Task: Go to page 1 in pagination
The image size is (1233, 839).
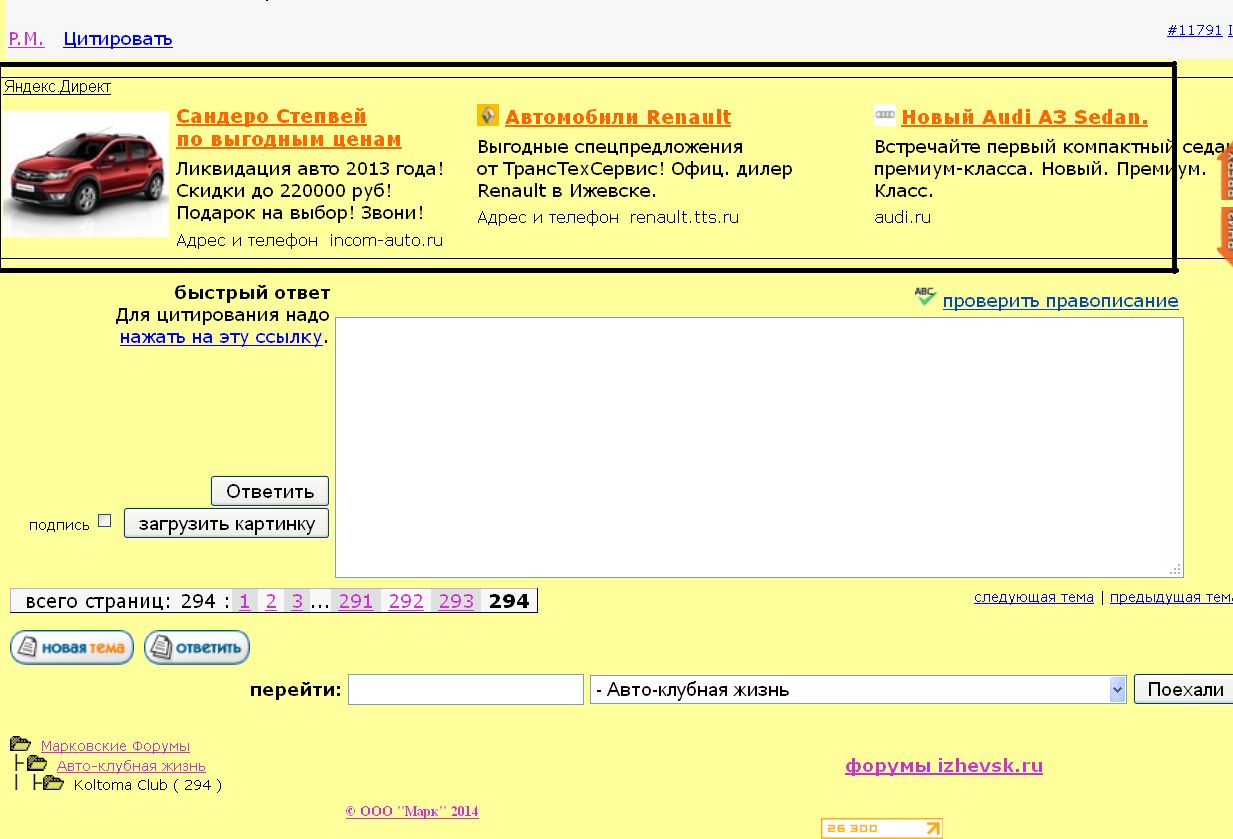Action: click(x=245, y=601)
